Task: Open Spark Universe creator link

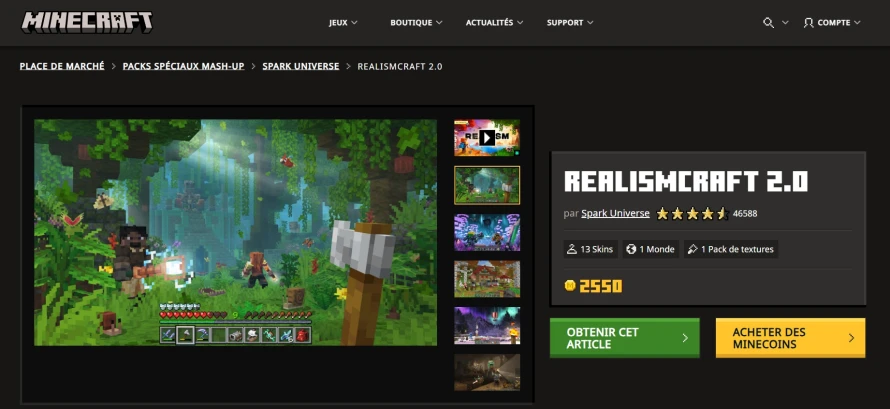Action: (615, 214)
